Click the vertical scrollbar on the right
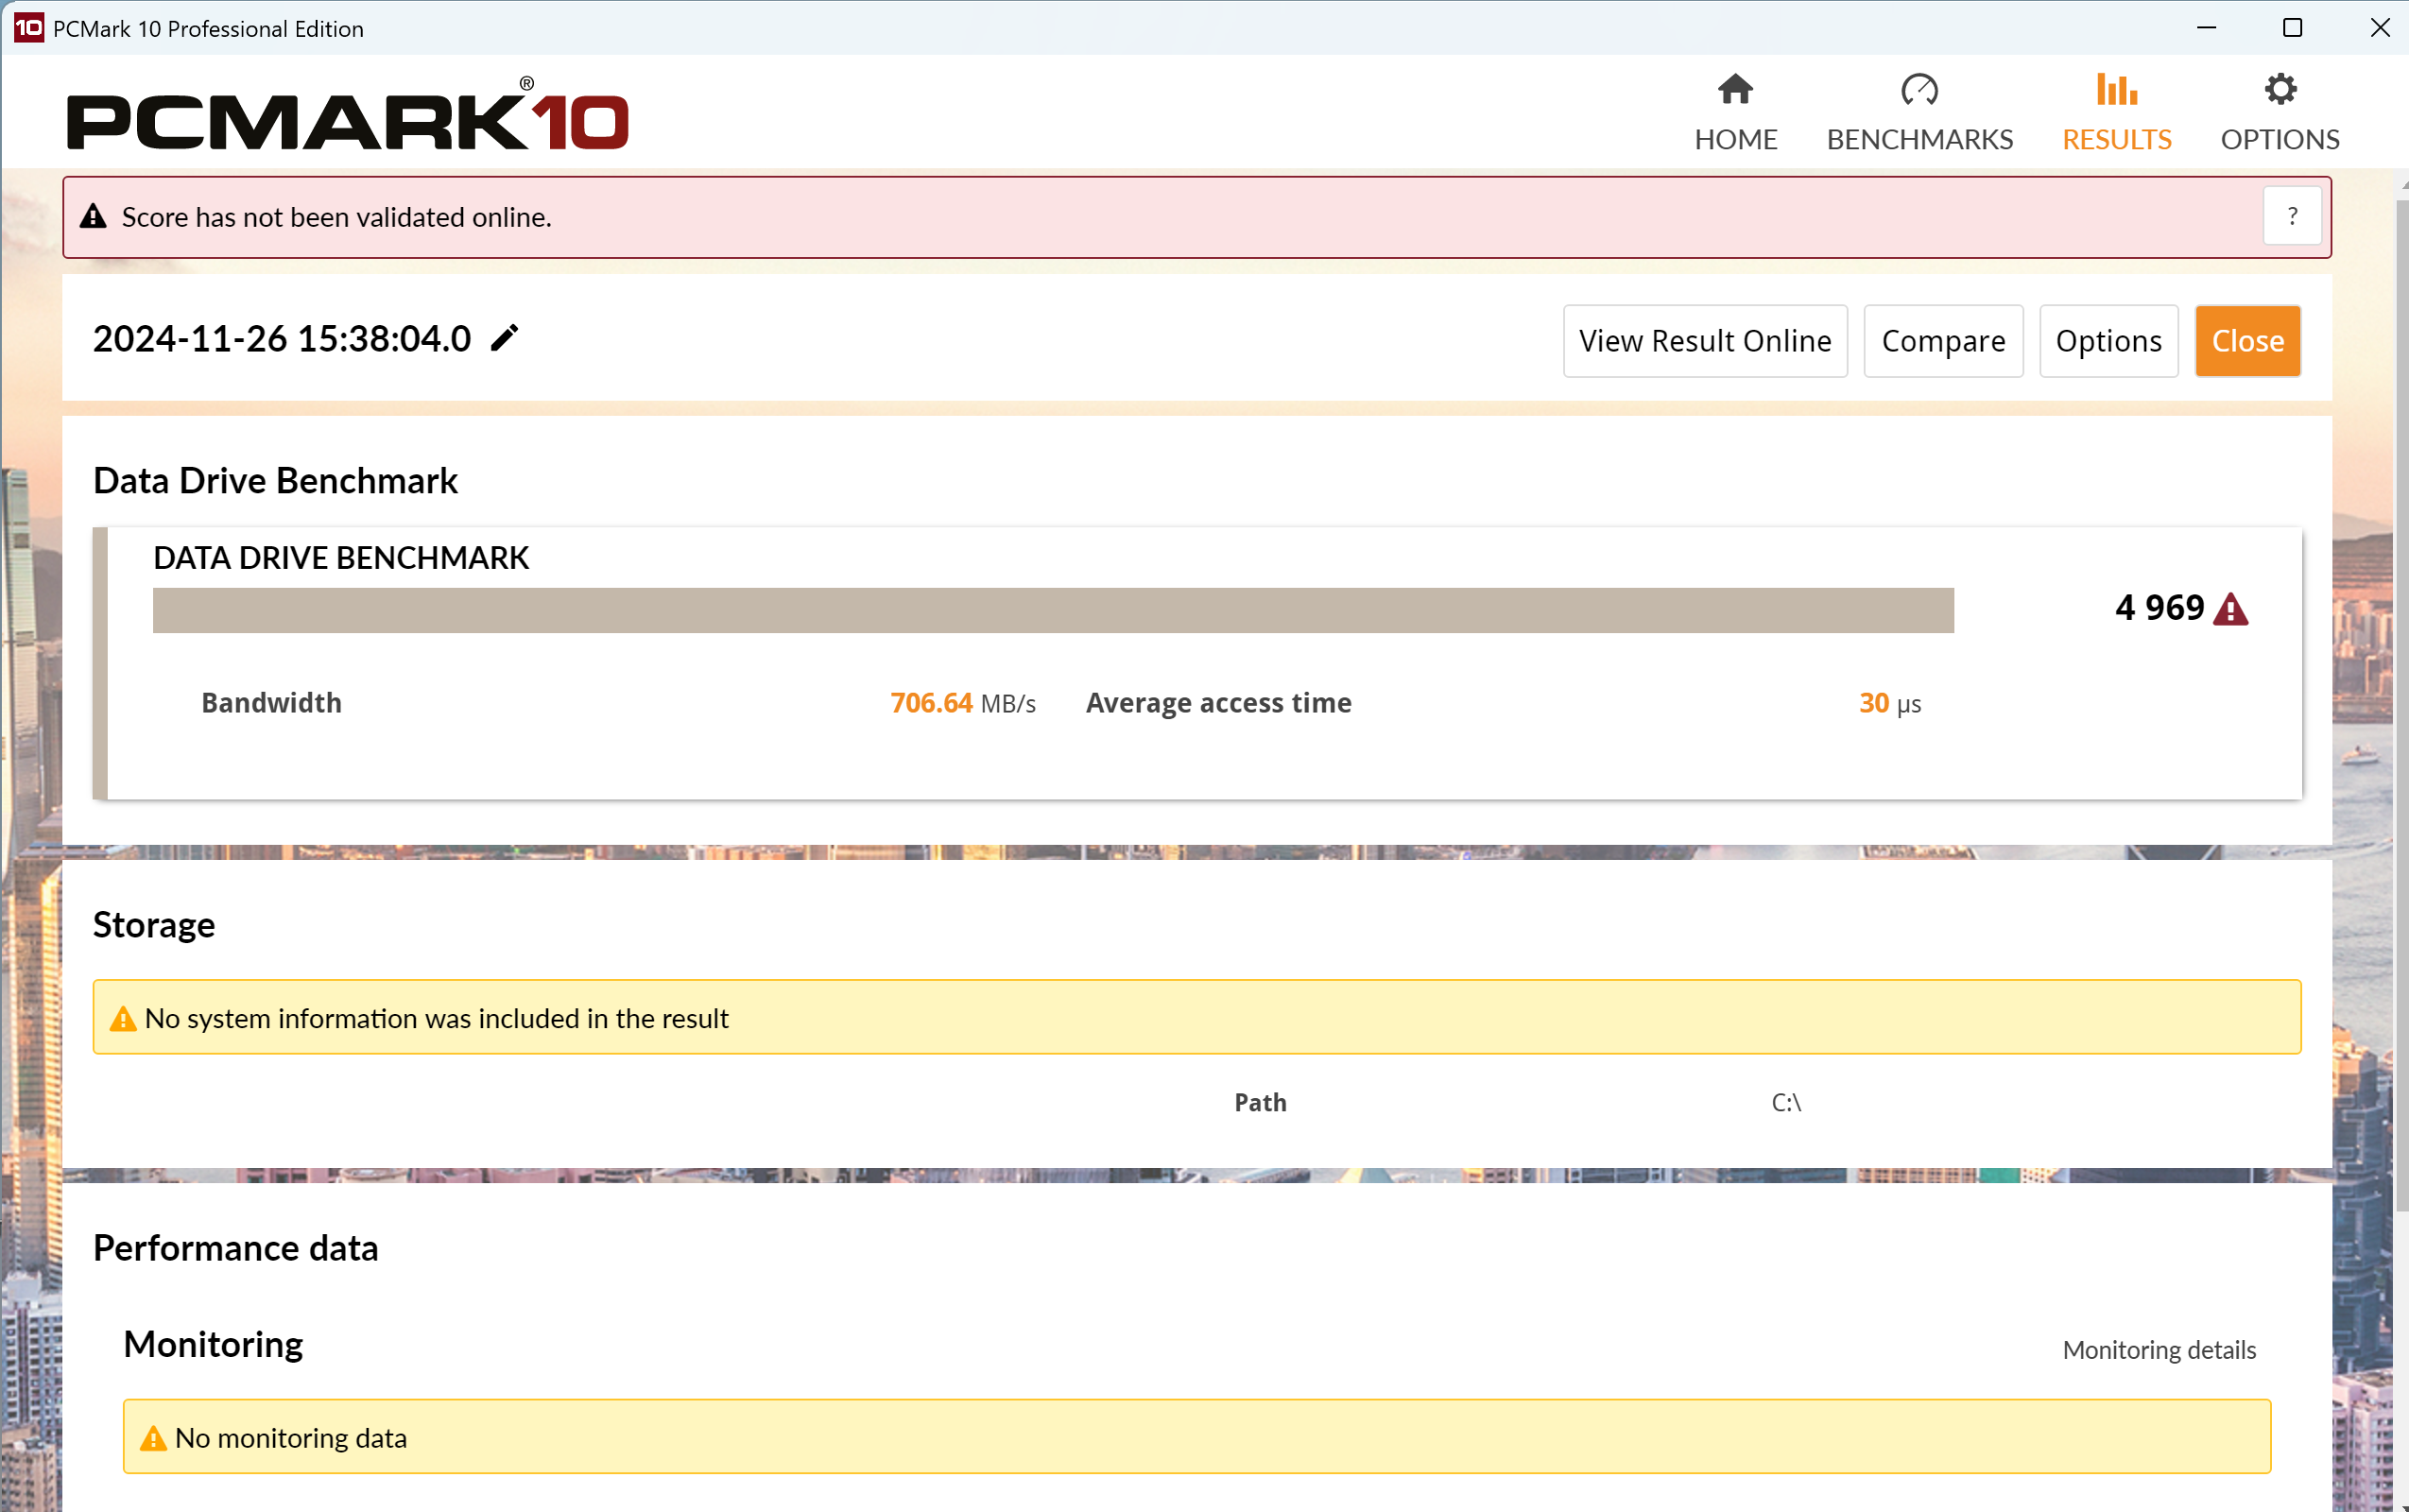Image resolution: width=2409 pixels, height=1512 pixels. 2401,700
